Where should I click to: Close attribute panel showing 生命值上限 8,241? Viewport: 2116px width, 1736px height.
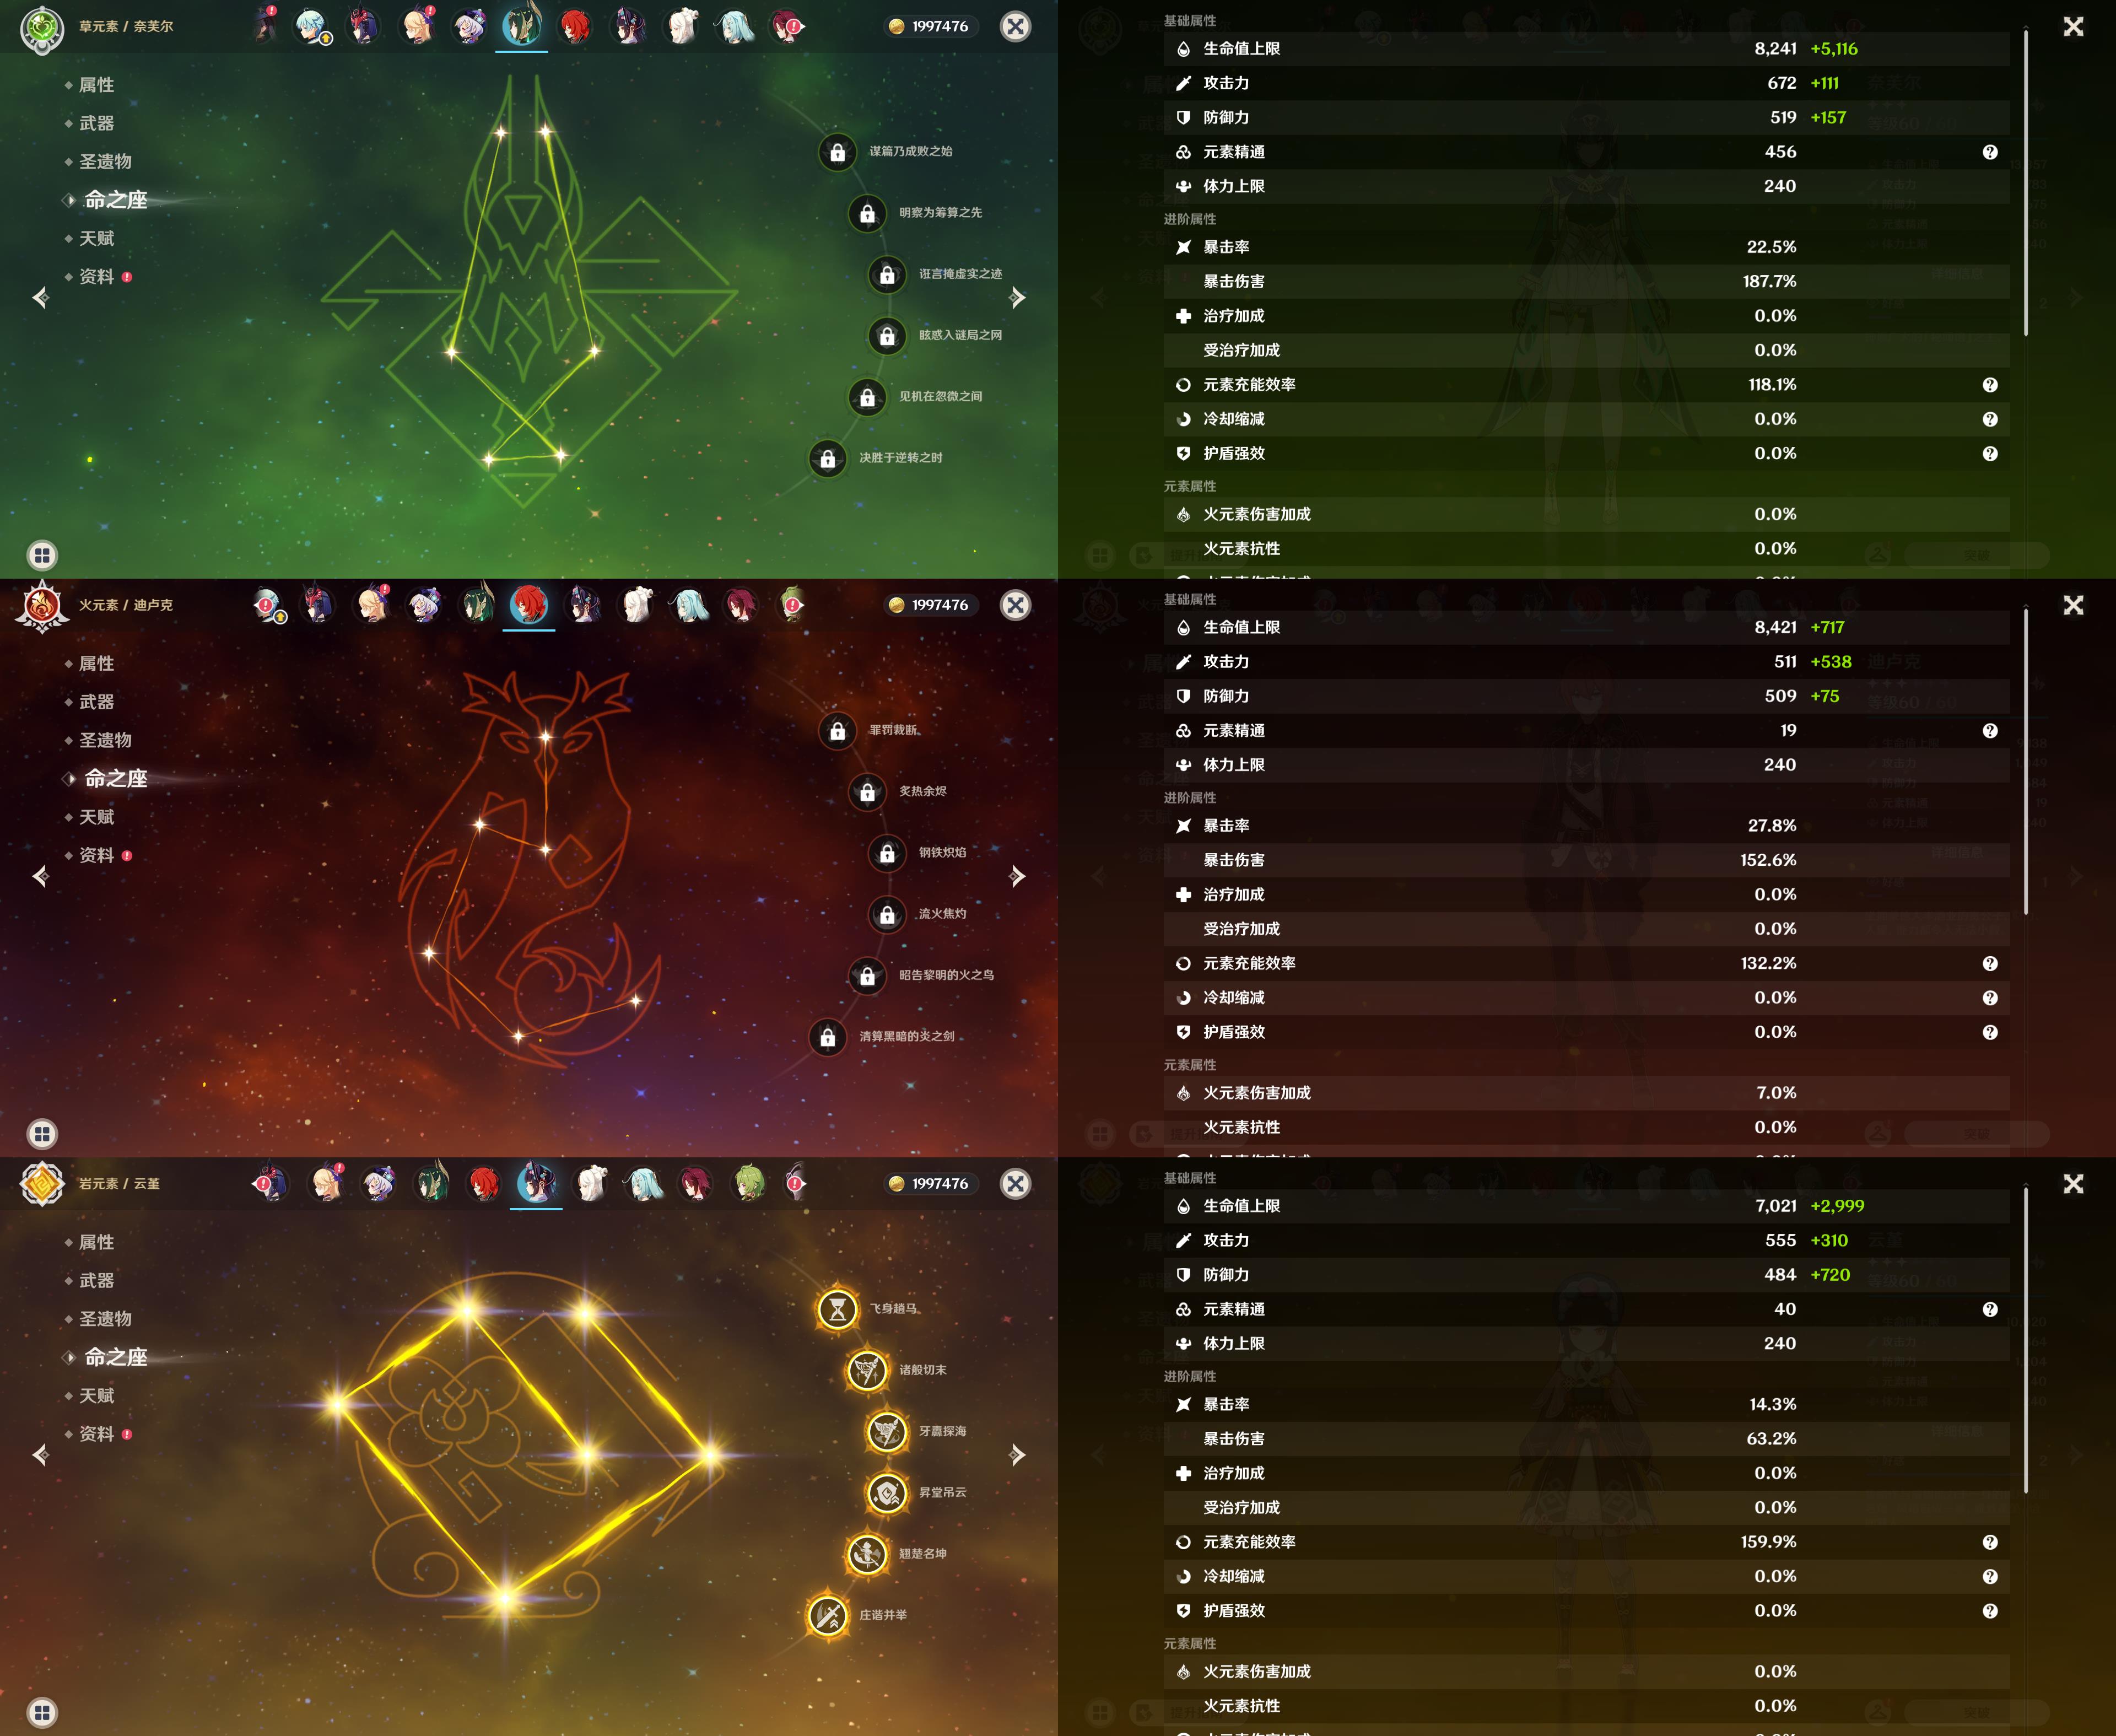[2074, 27]
